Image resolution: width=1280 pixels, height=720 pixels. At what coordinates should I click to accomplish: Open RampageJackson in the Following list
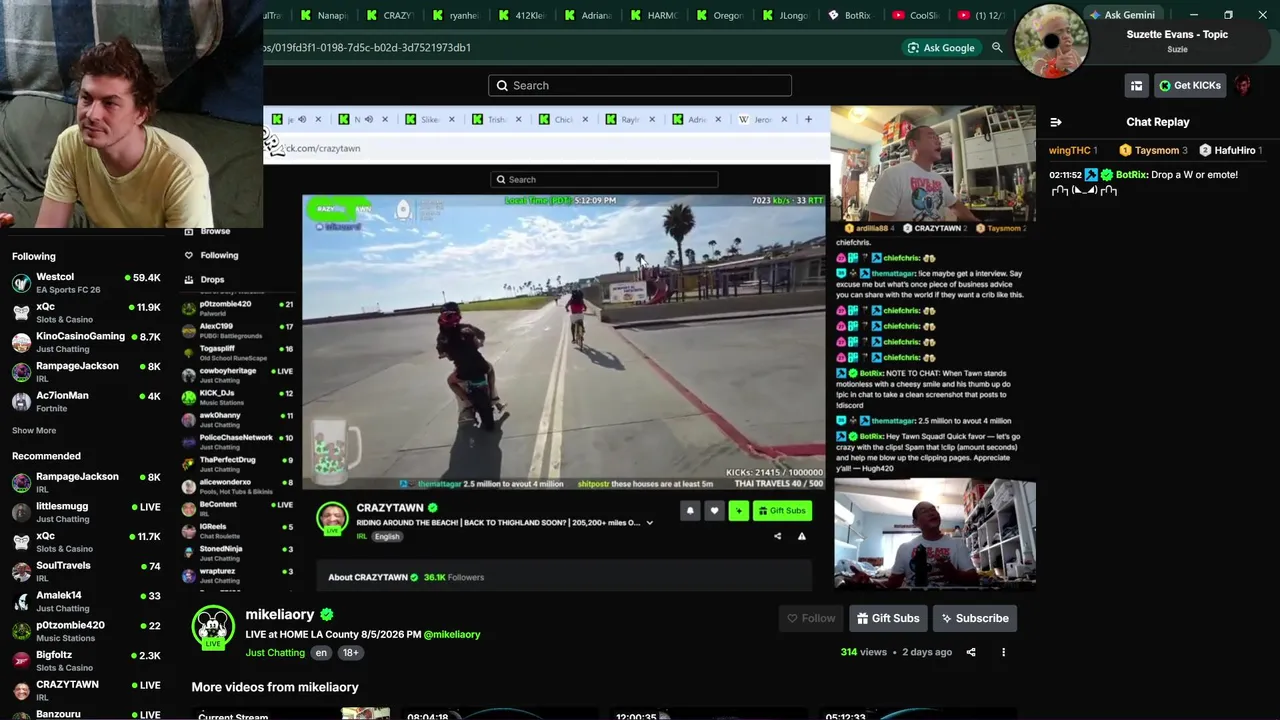85,372
